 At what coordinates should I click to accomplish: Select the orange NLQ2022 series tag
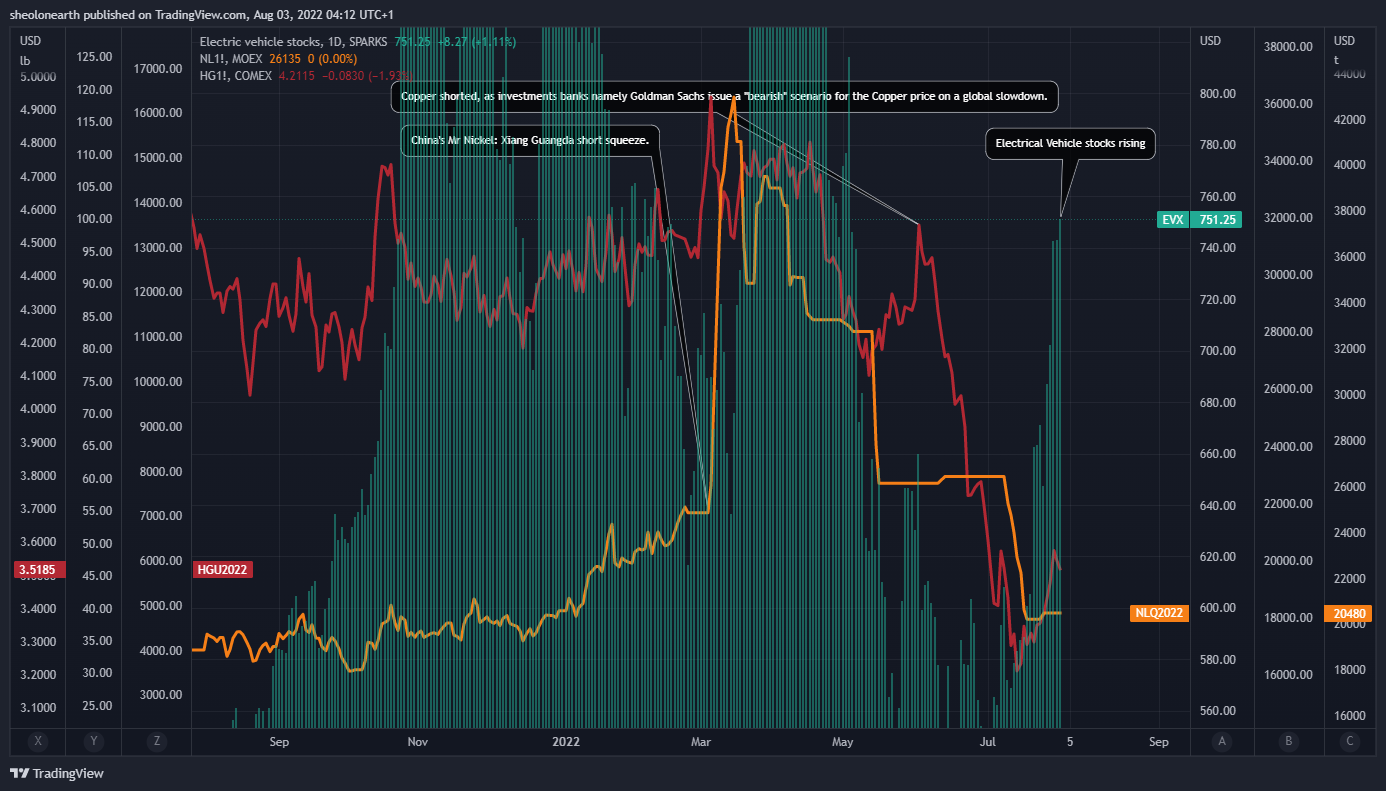coord(1159,613)
